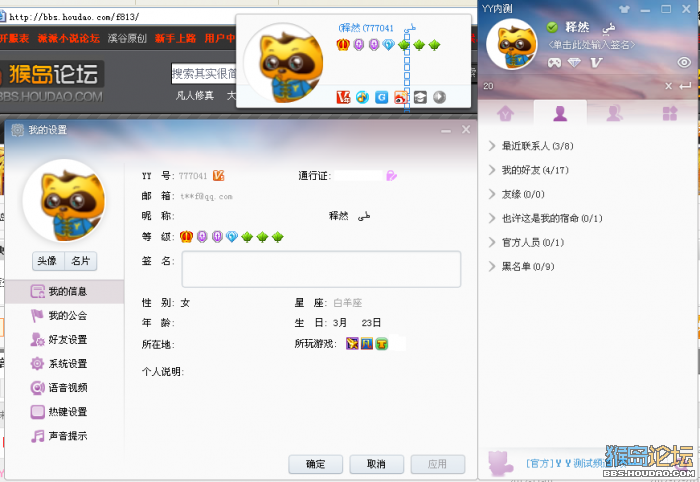Click the blue diamond level icon in profile card
The image size is (700, 482).
click(388, 45)
